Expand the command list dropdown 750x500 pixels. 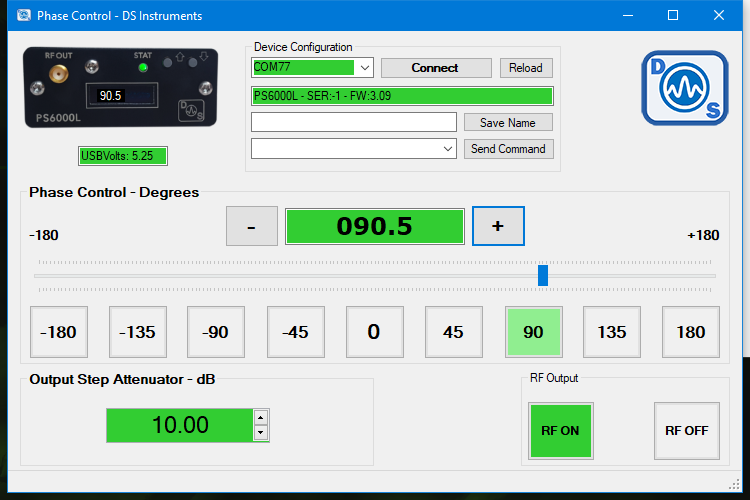pyautogui.click(x=448, y=149)
